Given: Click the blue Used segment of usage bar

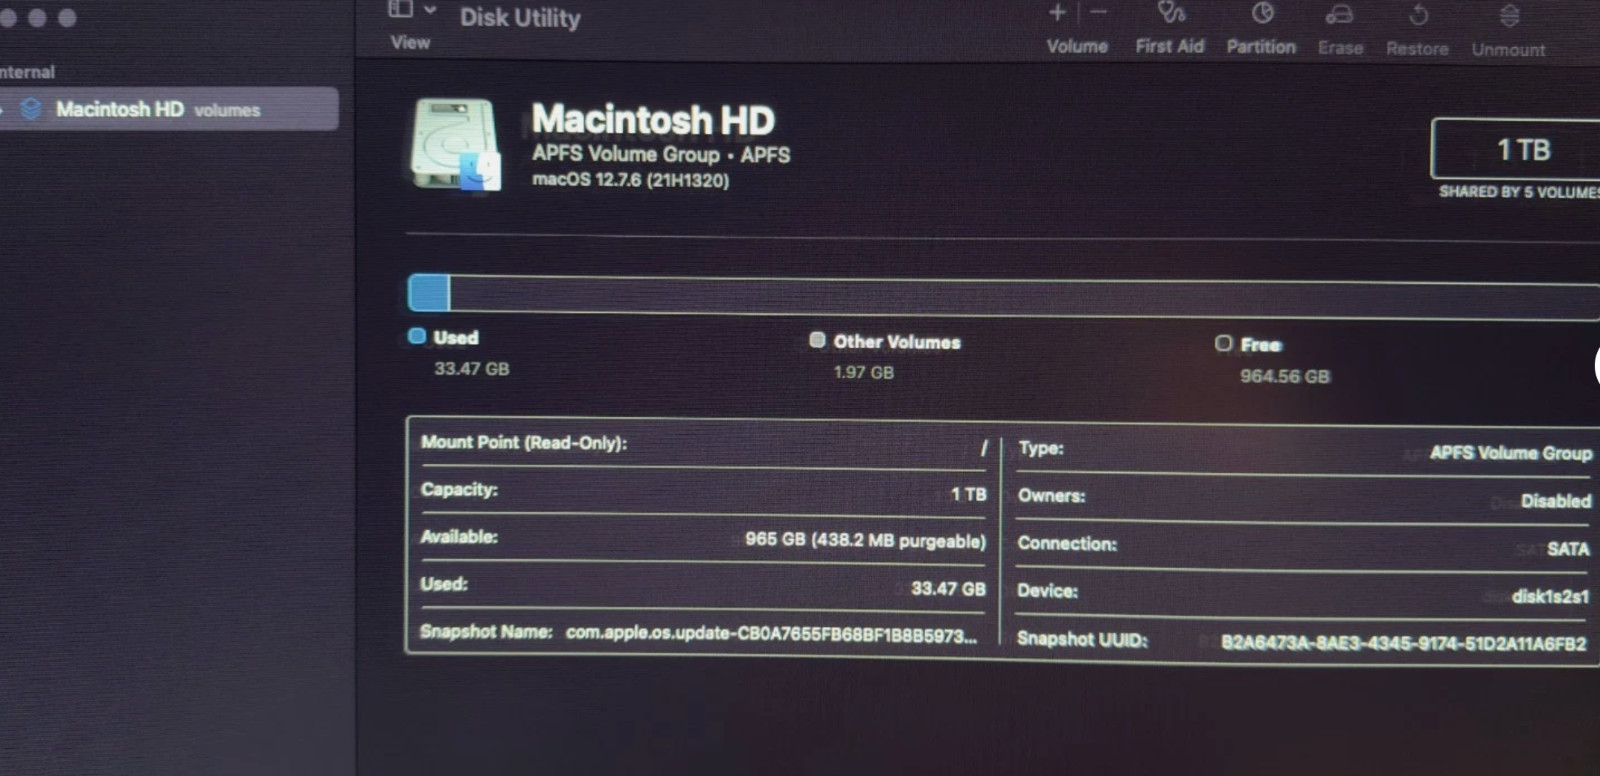Looking at the screenshot, I should 429,293.
